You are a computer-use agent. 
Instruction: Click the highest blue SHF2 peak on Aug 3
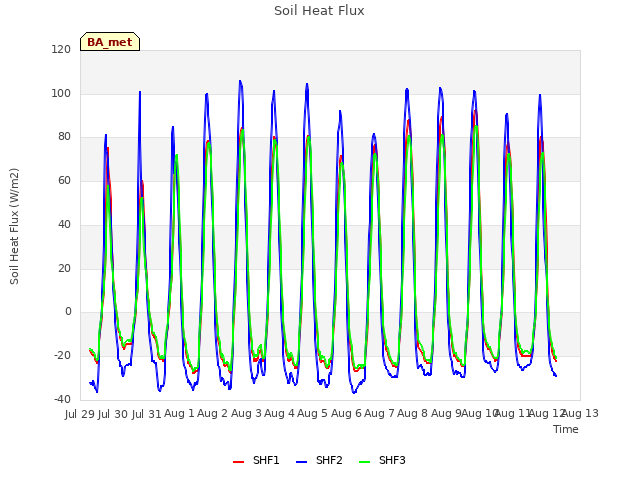click(x=240, y=81)
